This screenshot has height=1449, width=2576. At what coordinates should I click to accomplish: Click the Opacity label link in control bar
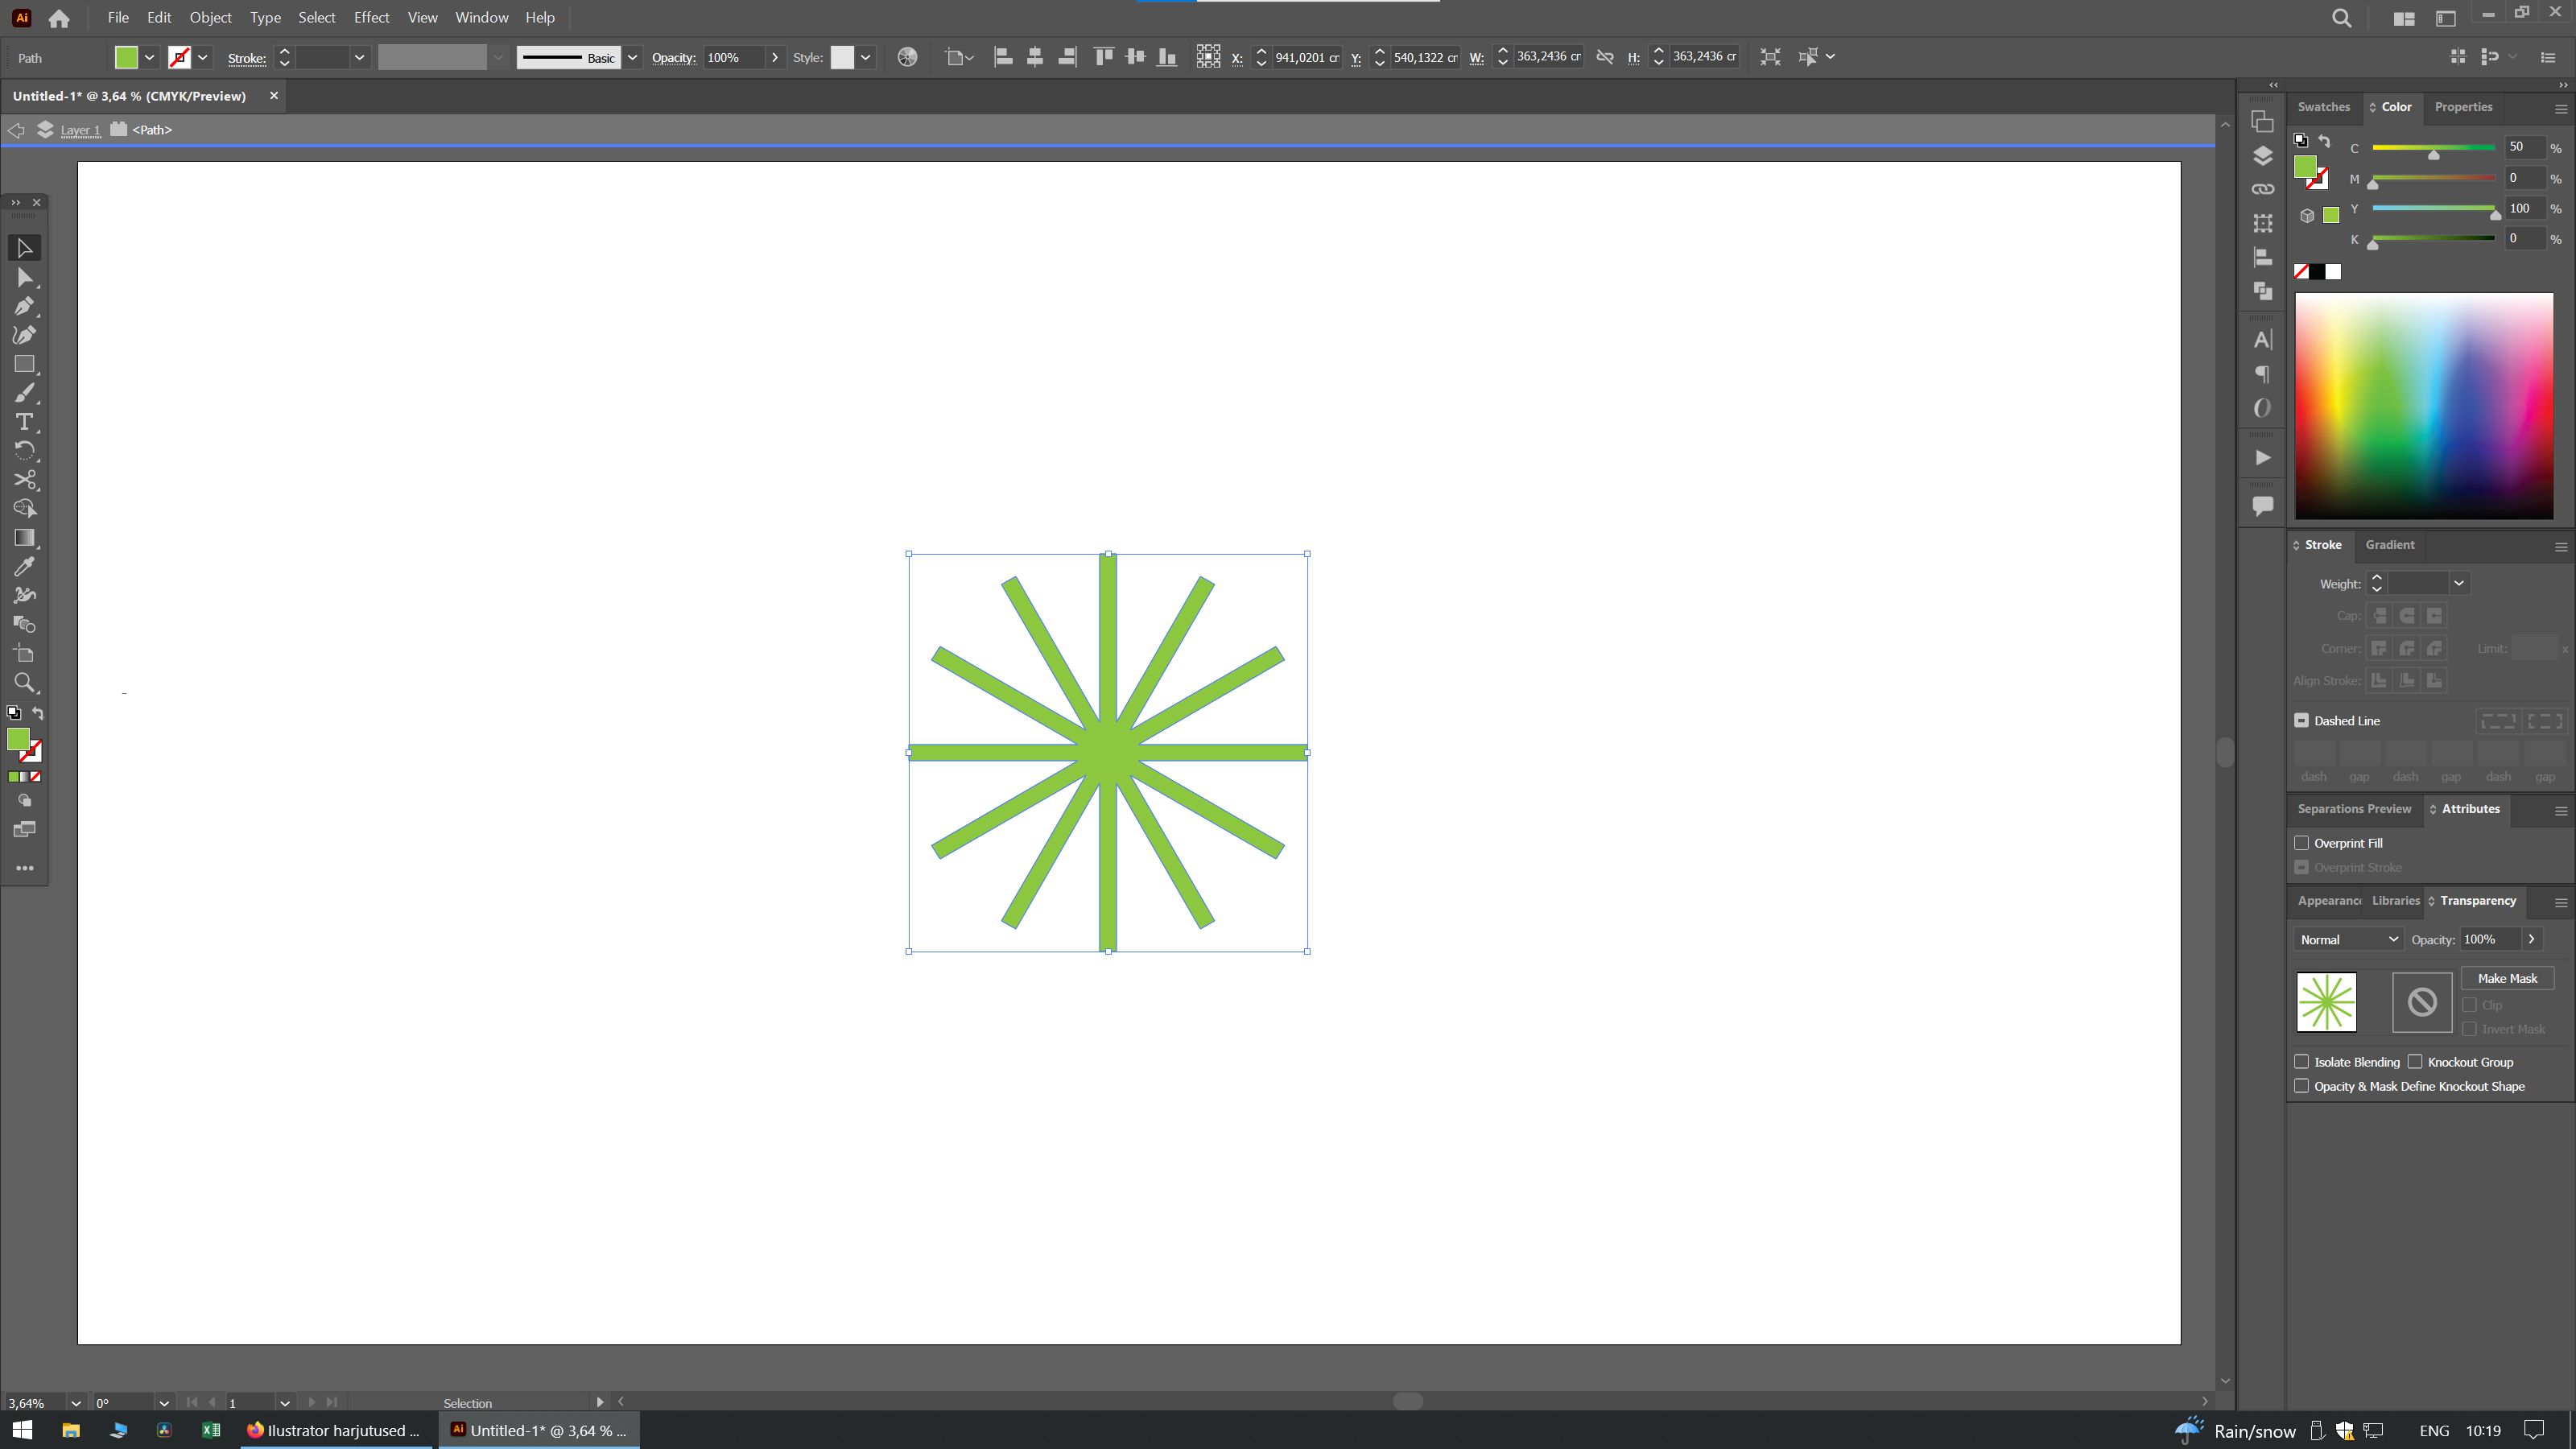click(673, 58)
